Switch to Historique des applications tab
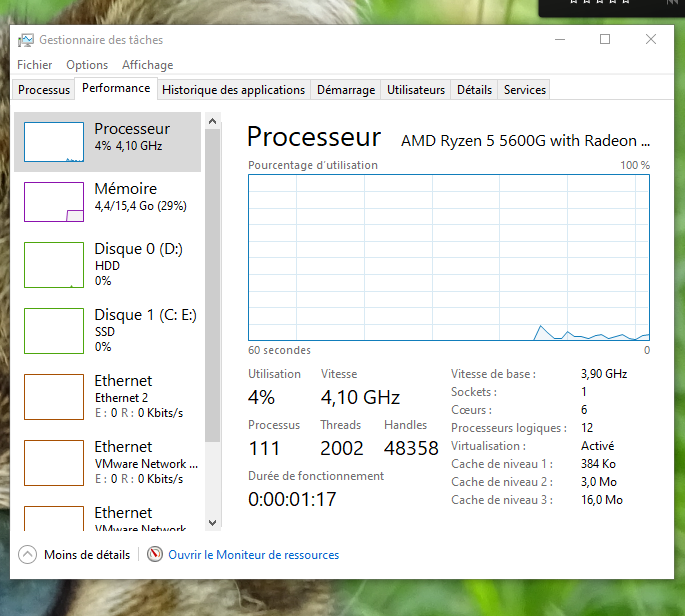685x616 pixels. click(x=234, y=90)
